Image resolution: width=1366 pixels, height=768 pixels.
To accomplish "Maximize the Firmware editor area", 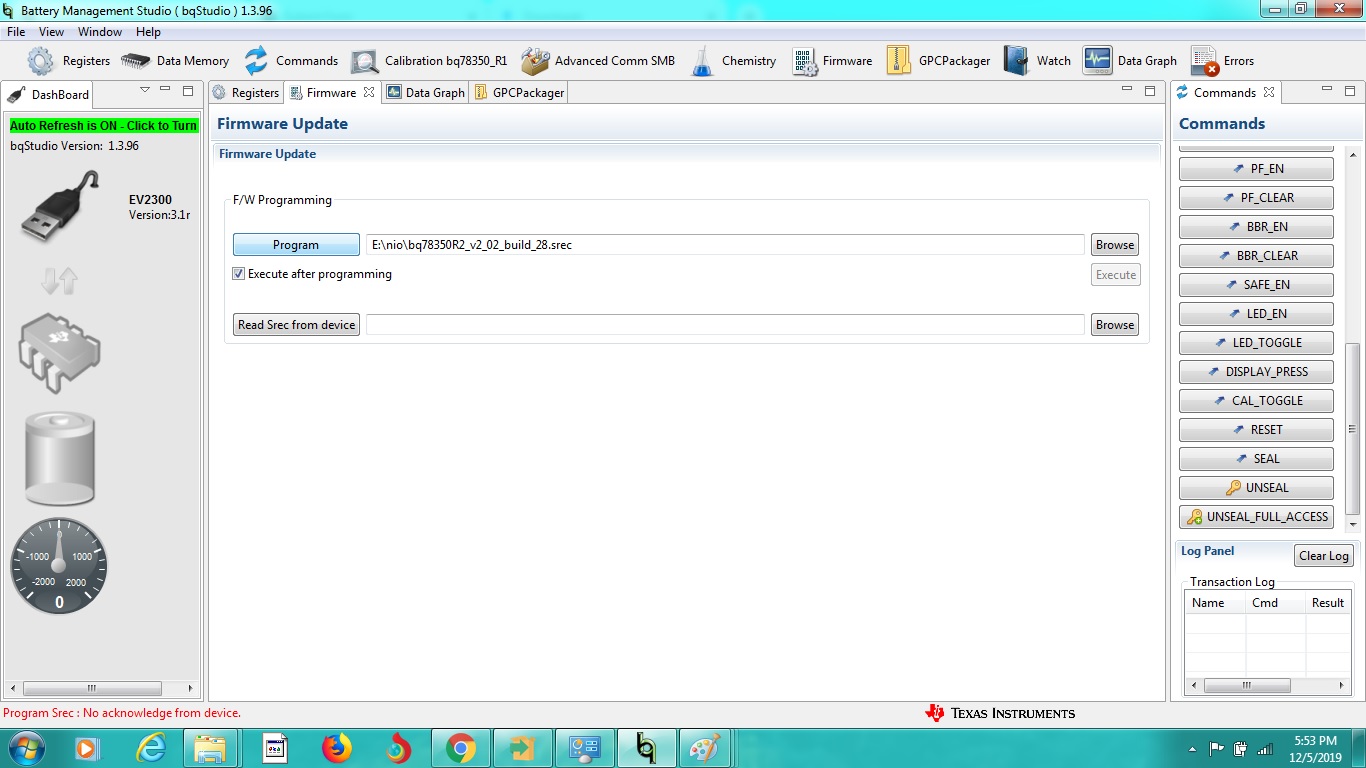I will point(1150,91).
